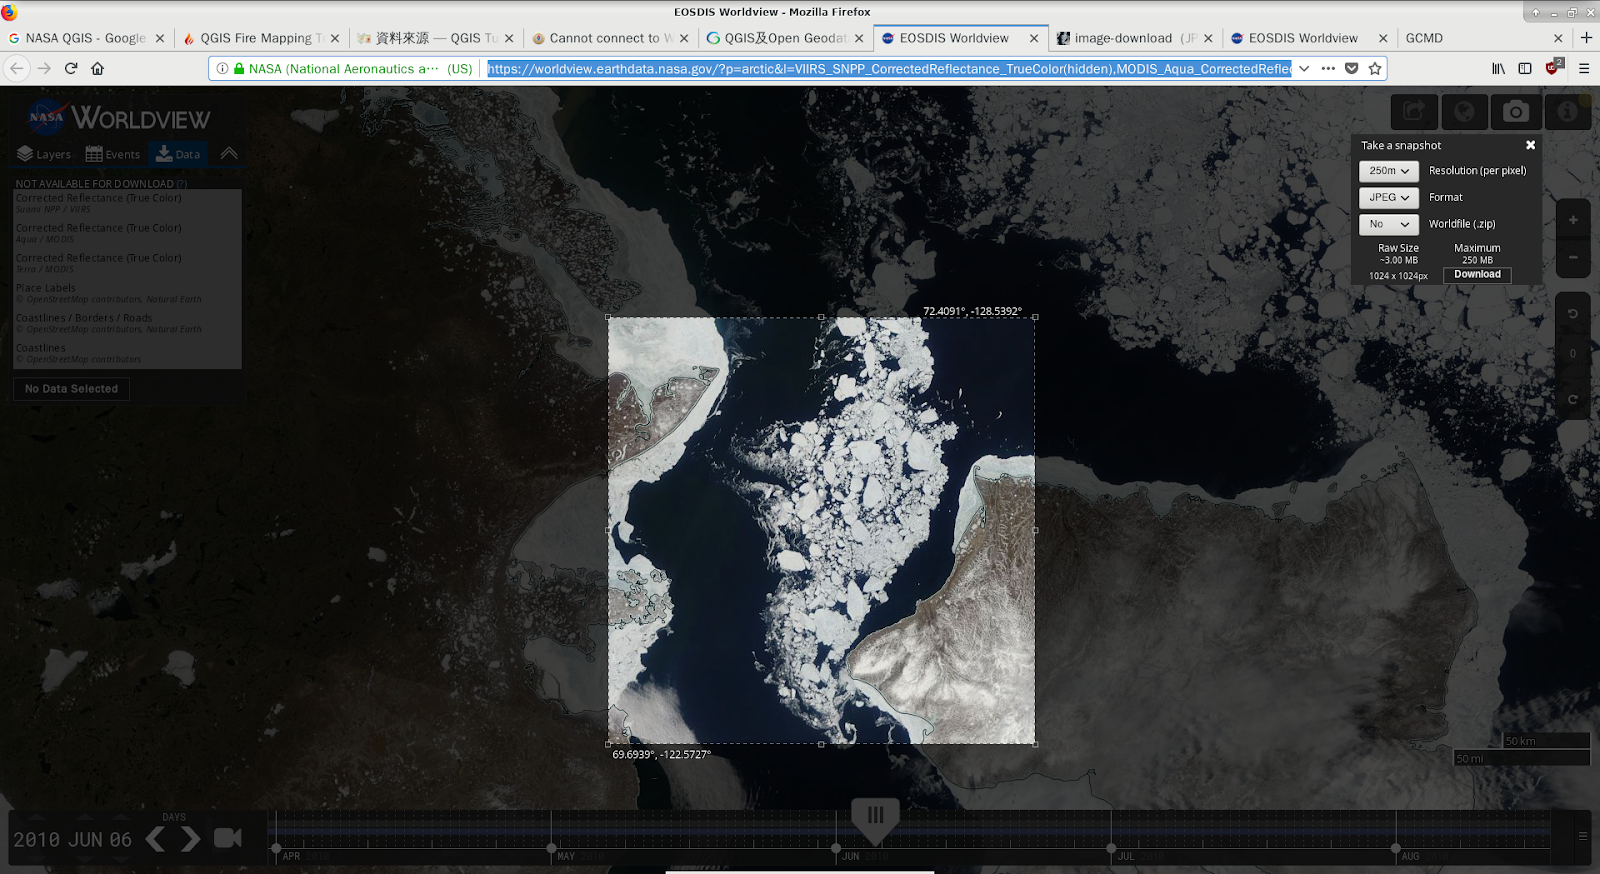Save page to Pocket

click(1352, 68)
